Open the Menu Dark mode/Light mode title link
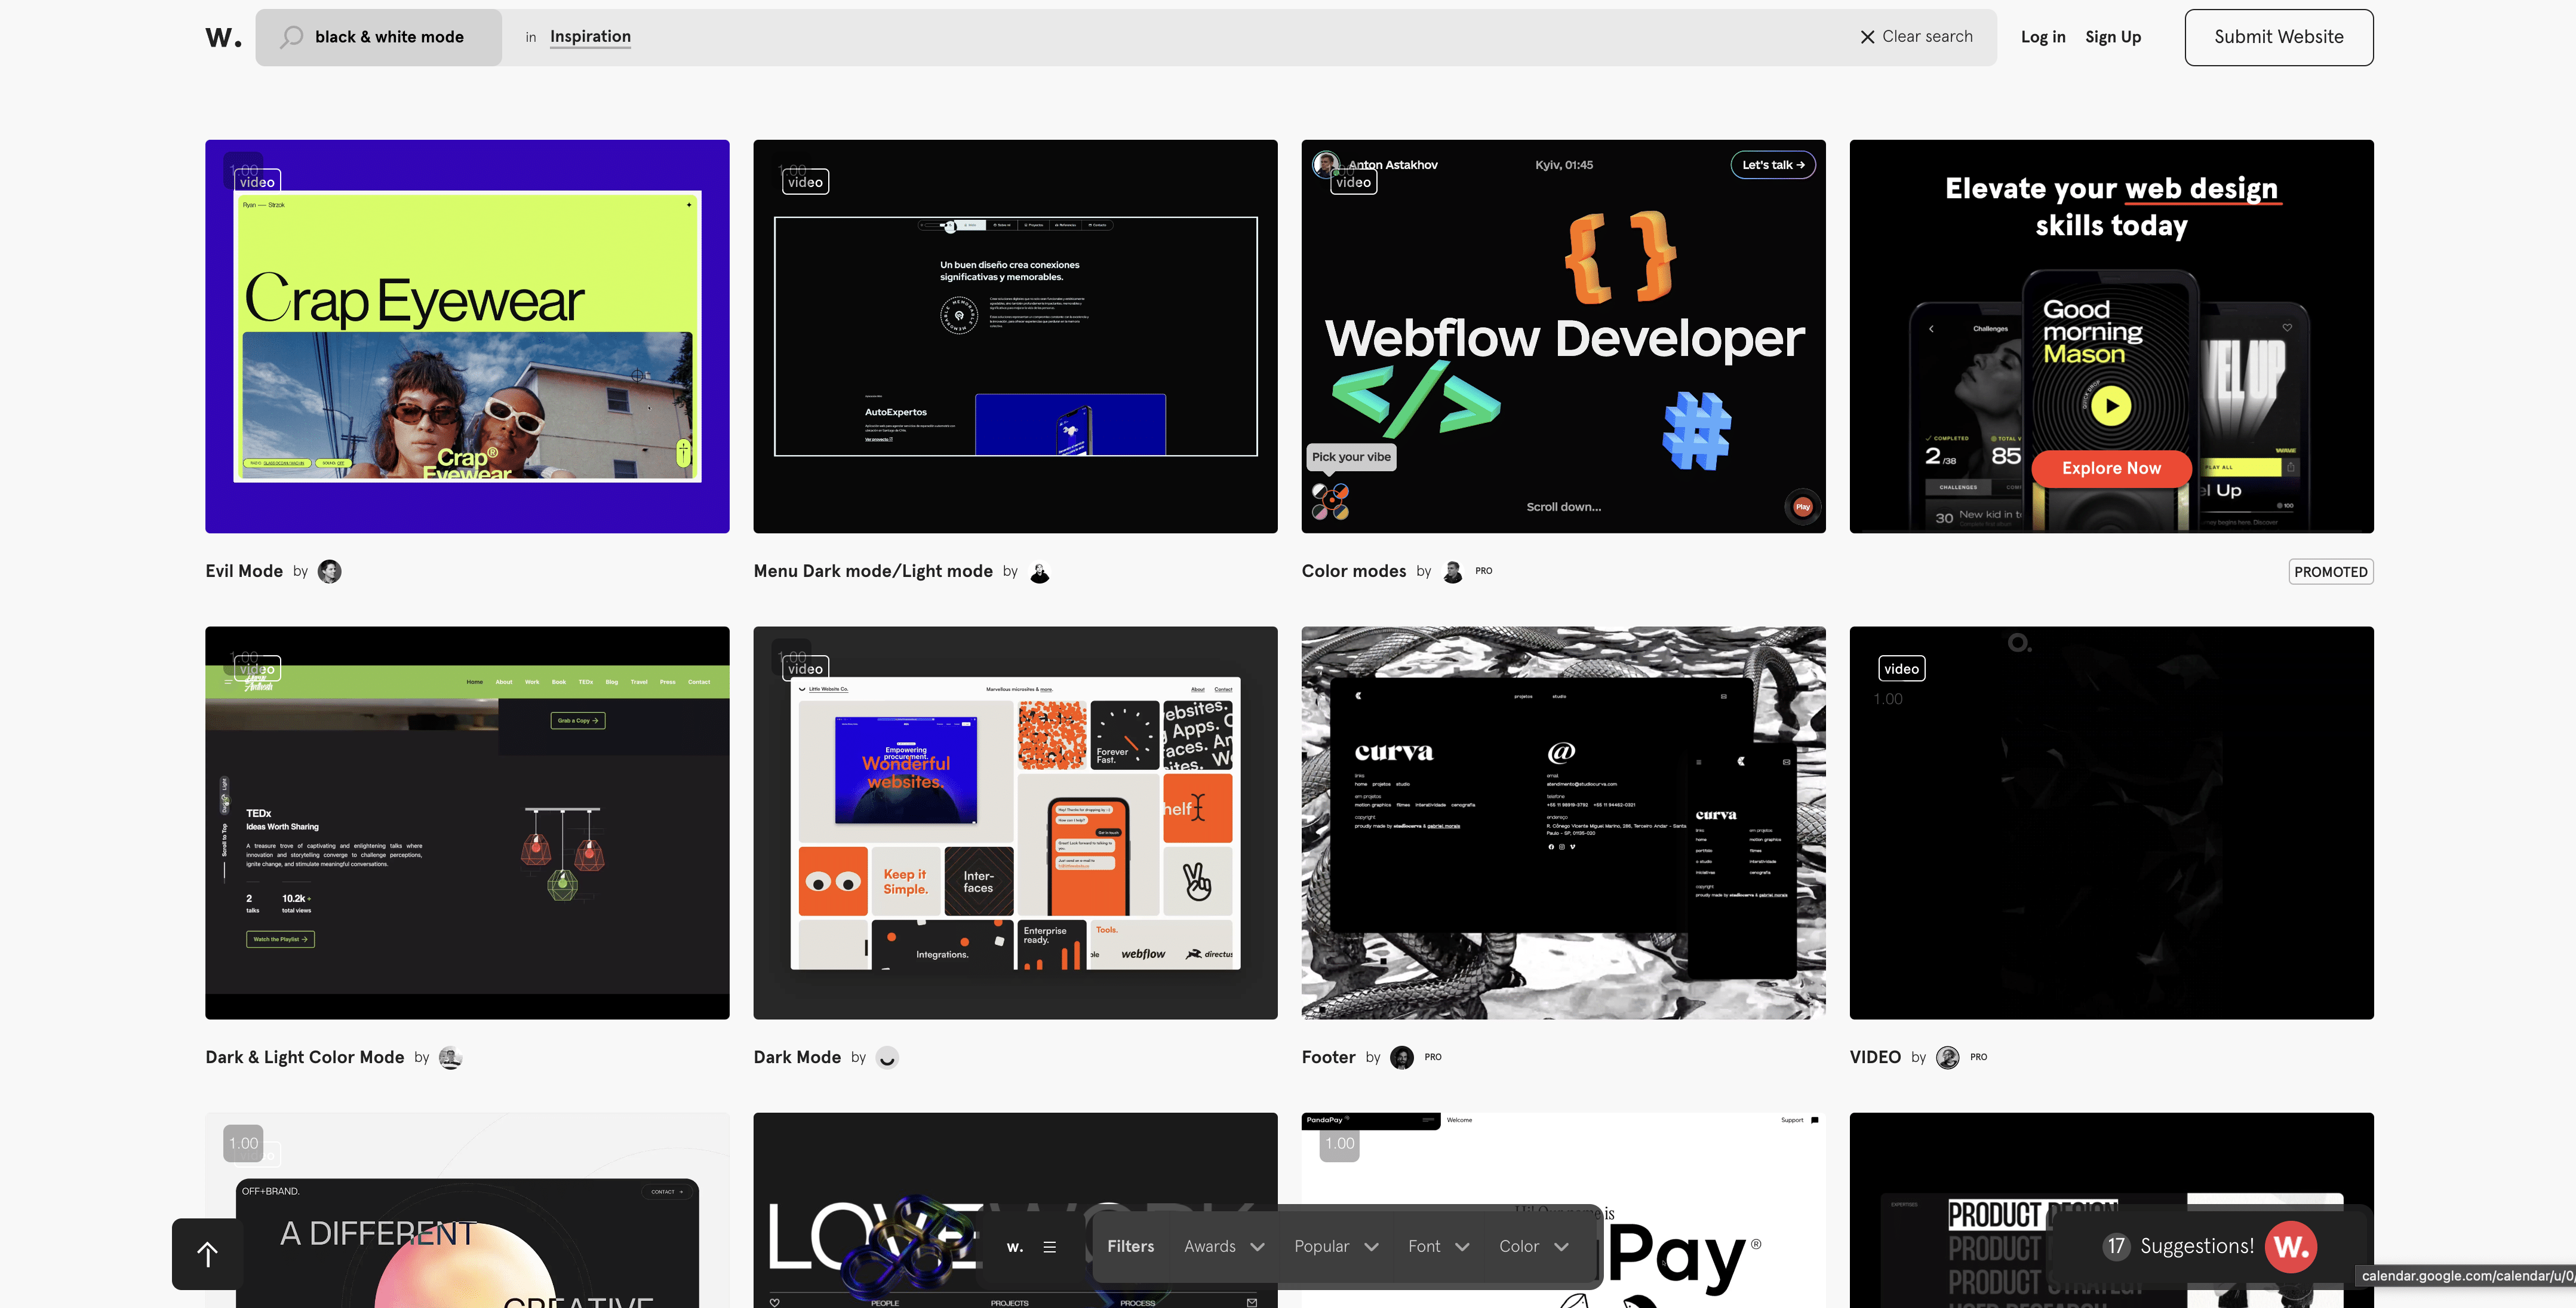 [873, 571]
